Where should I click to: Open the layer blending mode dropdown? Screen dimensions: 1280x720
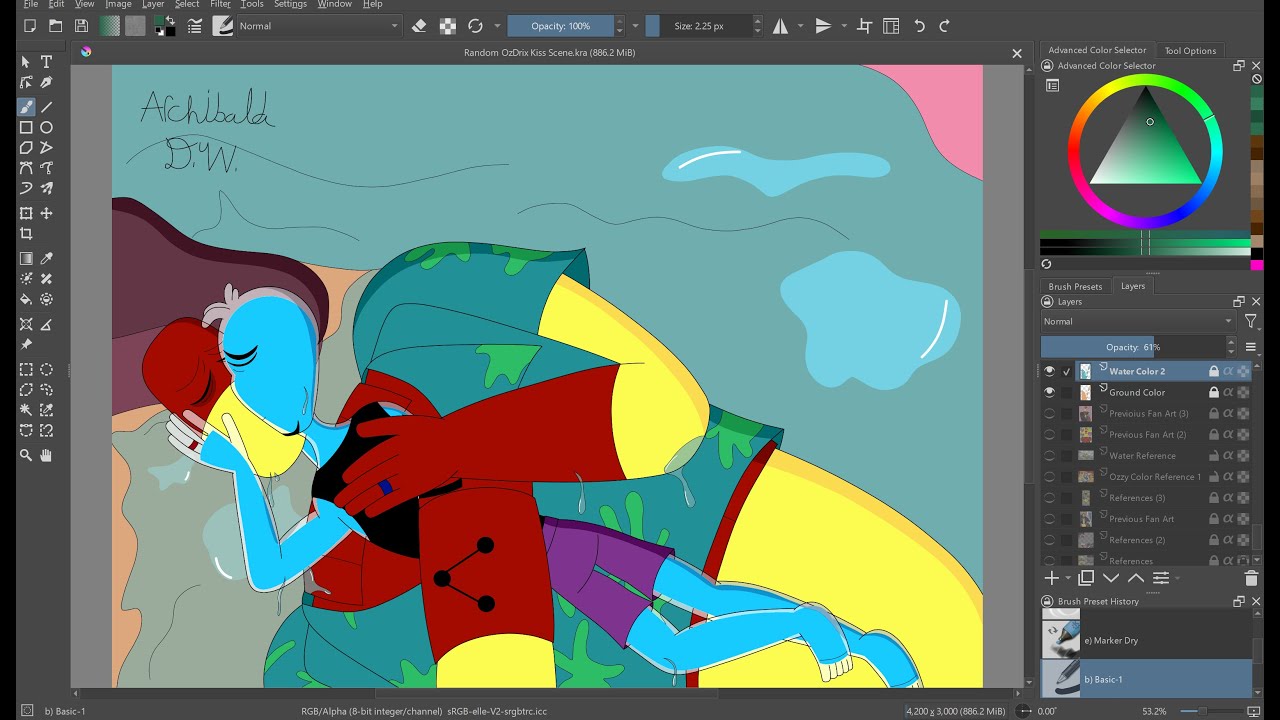1138,321
